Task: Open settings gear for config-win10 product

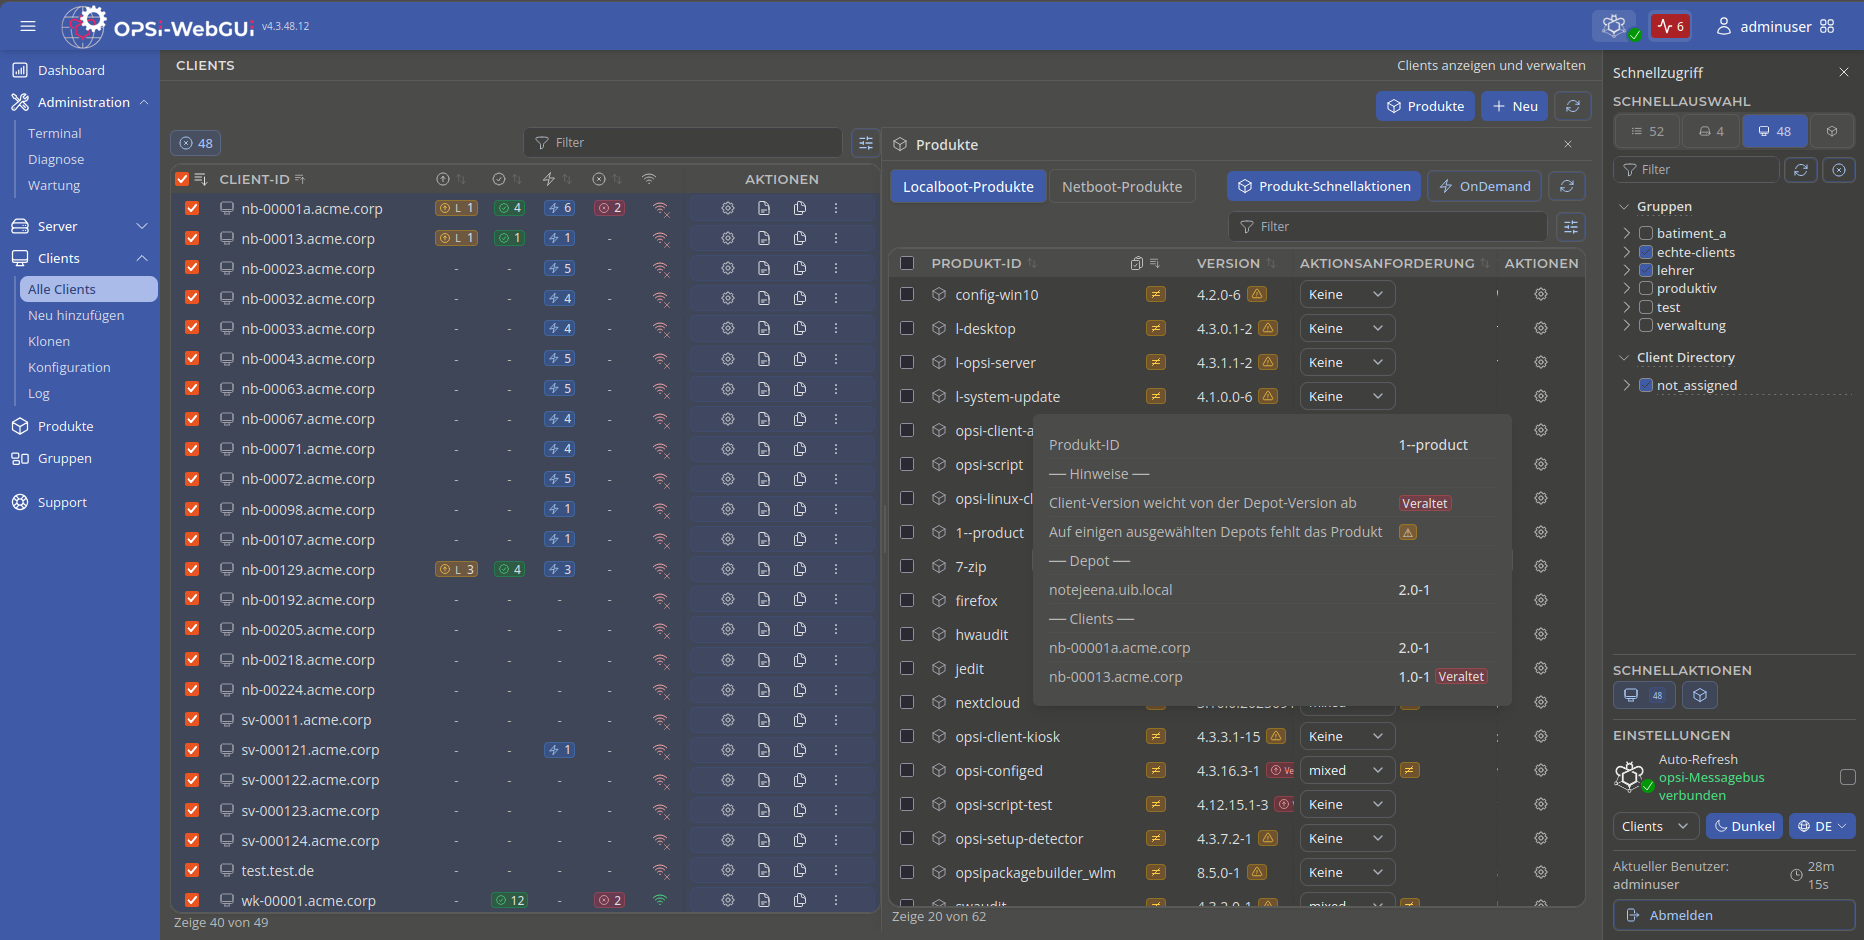Action: 1541,294
